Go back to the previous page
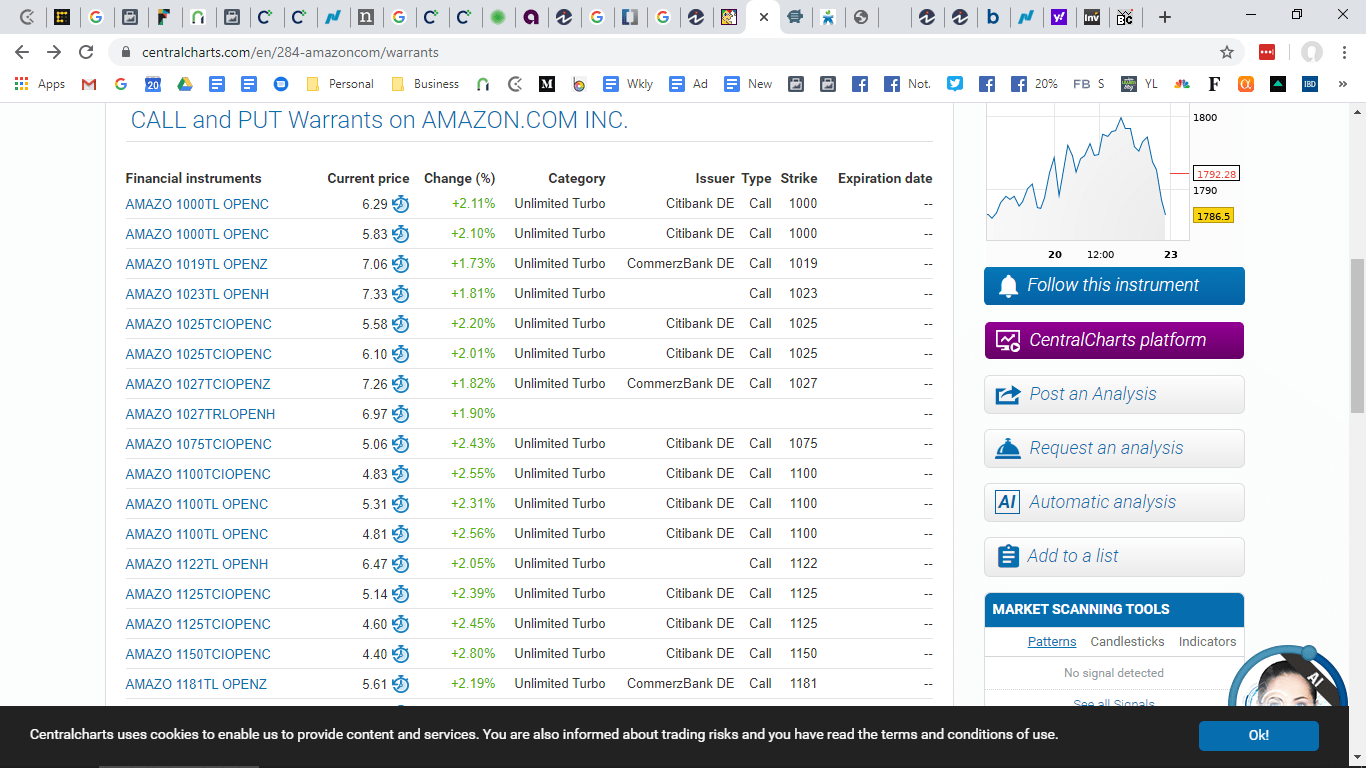 pyautogui.click(x=22, y=52)
